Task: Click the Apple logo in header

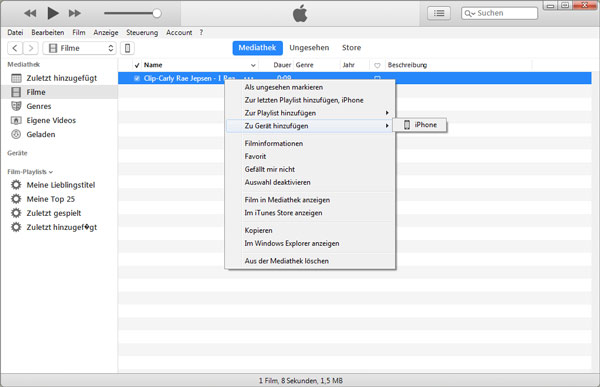Action: pos(300,13)
